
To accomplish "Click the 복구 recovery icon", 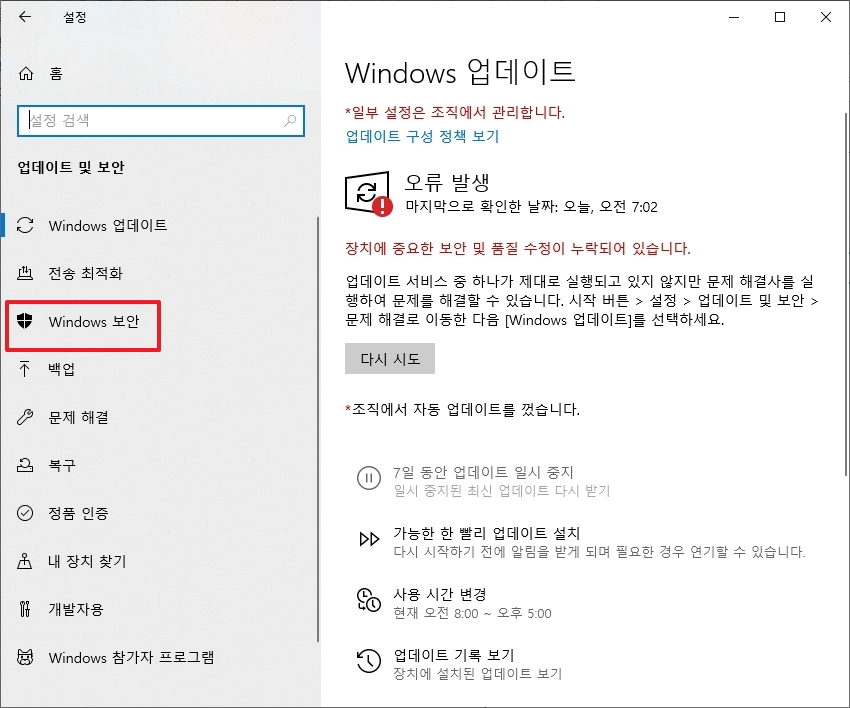I will [x=25, y=465].
